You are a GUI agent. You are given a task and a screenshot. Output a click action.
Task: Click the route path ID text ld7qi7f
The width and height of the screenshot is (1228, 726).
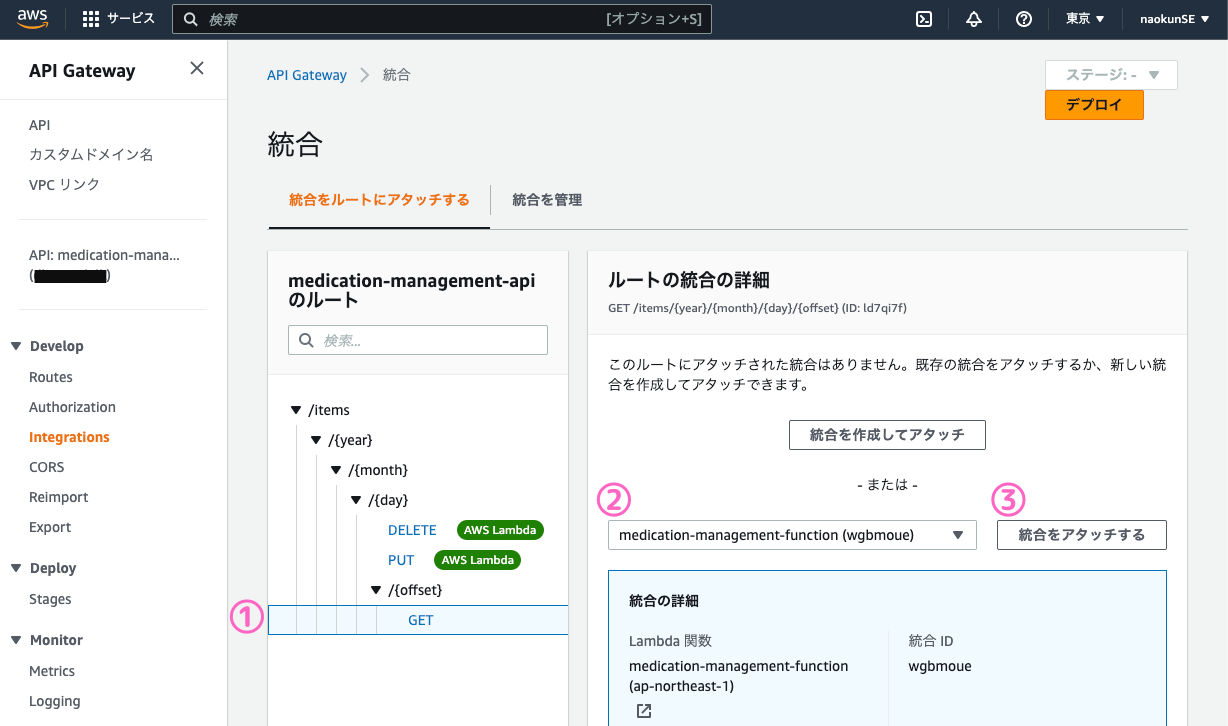[x=882, y=308]
